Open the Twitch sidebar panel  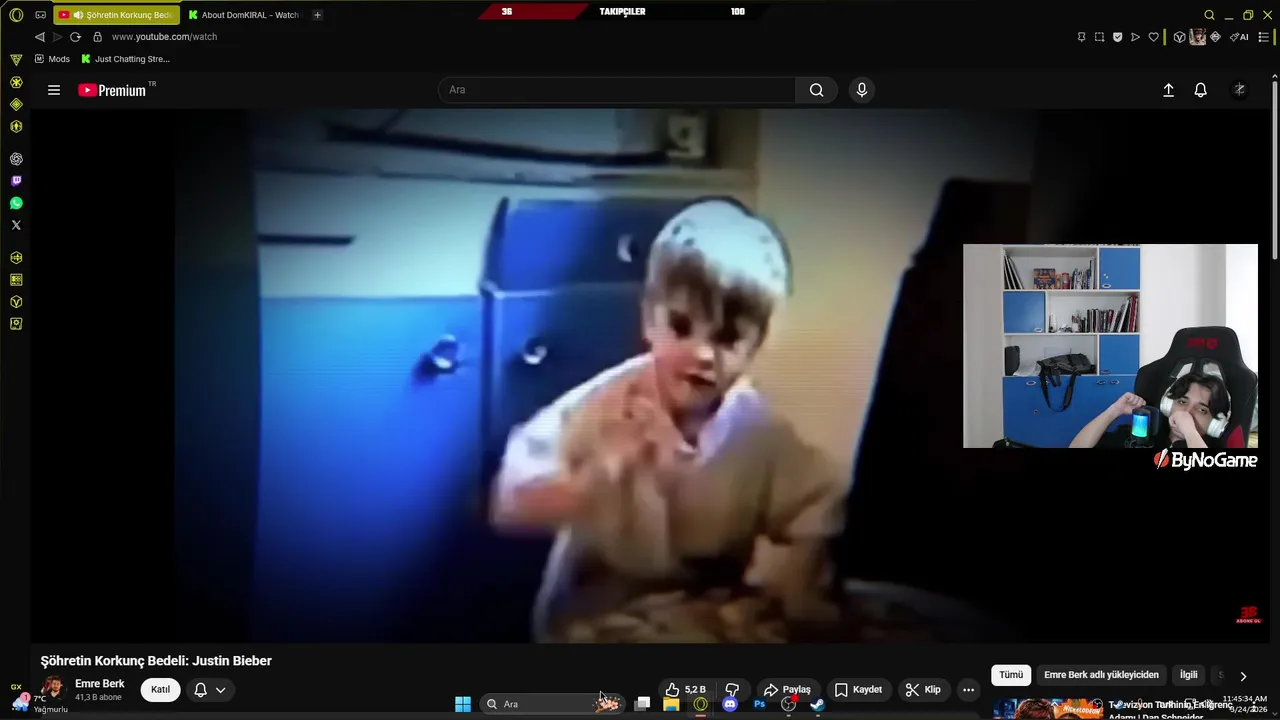tap(16, 181)
